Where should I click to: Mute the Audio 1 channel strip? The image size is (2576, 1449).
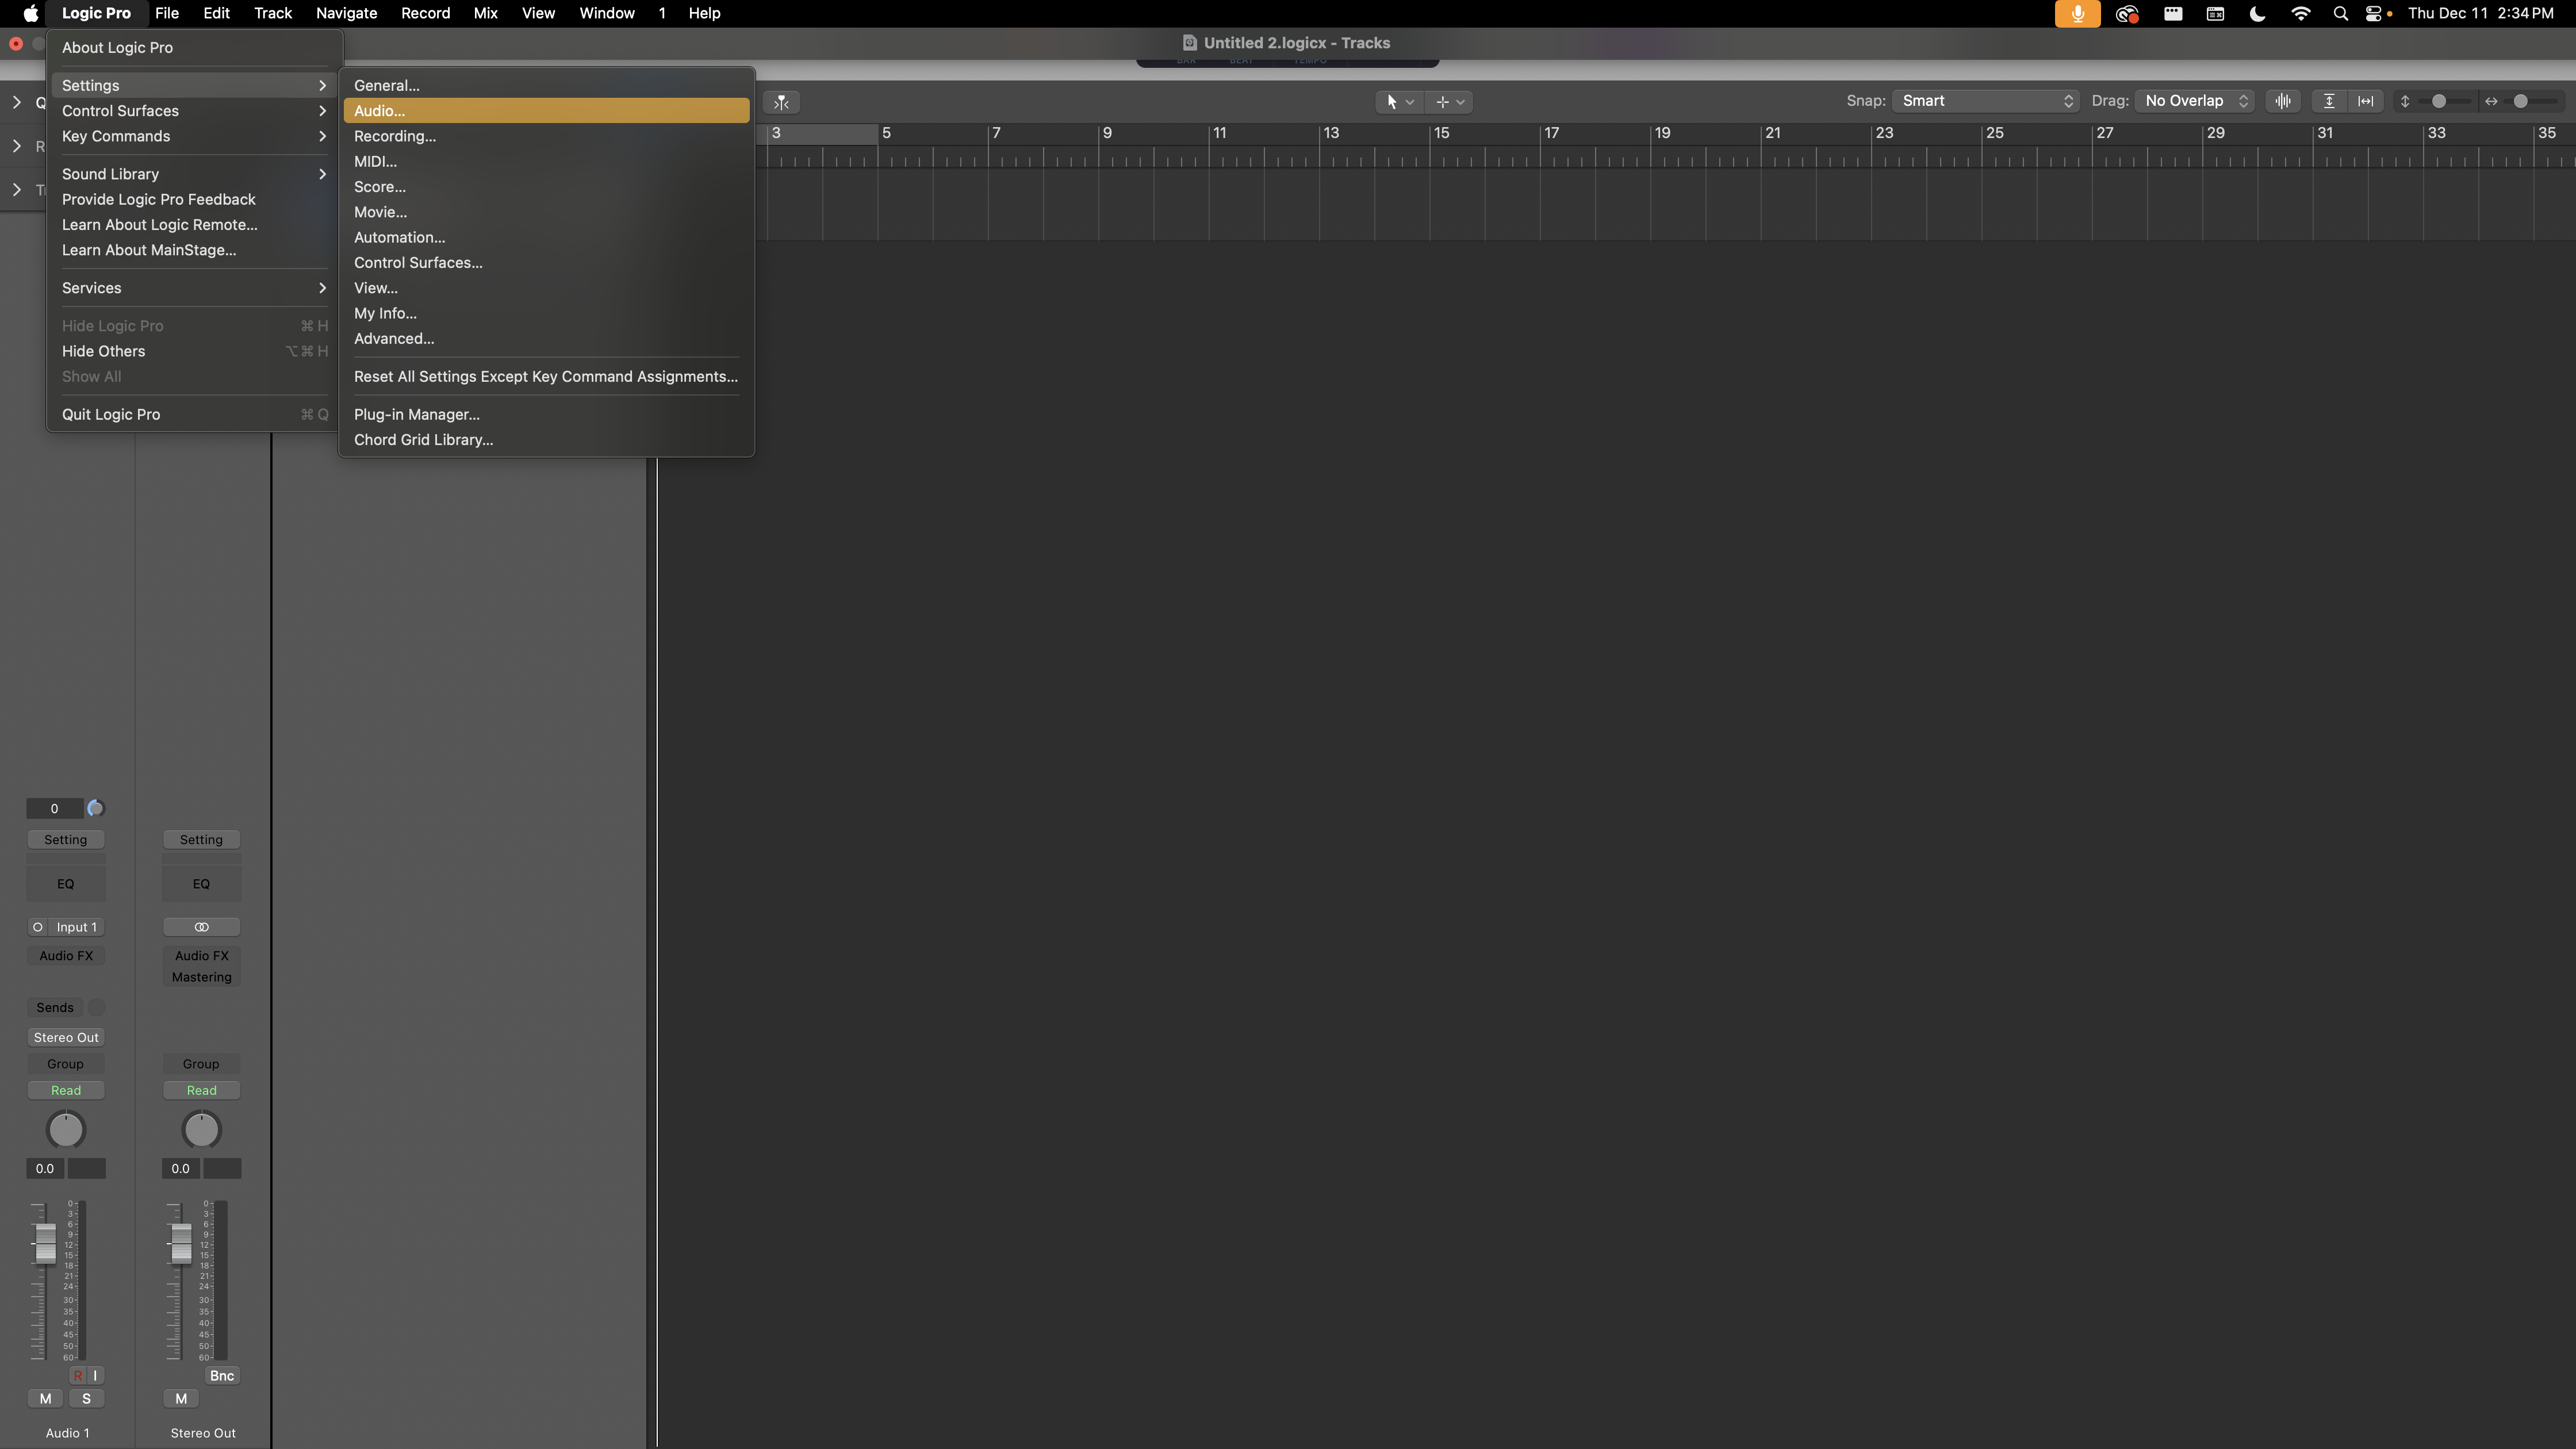(x=45, y=1399)
